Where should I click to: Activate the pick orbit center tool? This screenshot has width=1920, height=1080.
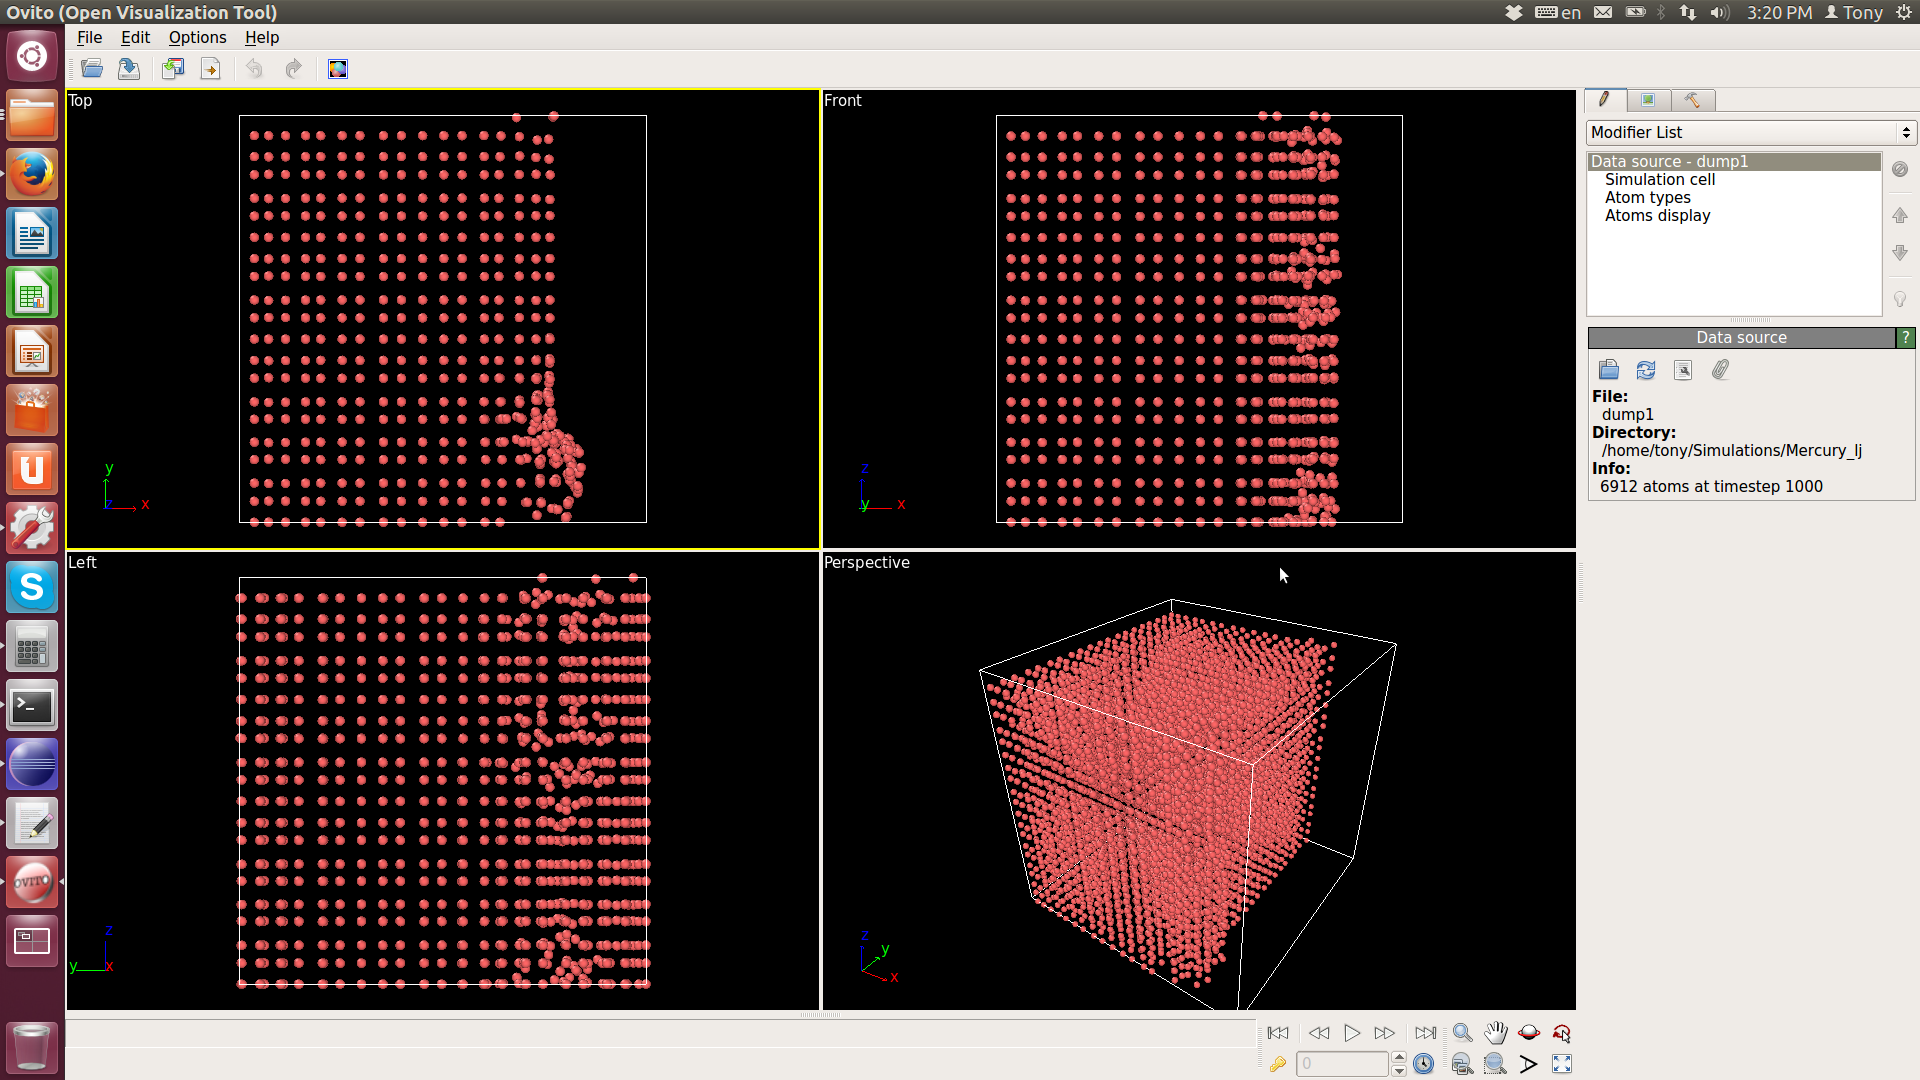tap(1561, 1033)
